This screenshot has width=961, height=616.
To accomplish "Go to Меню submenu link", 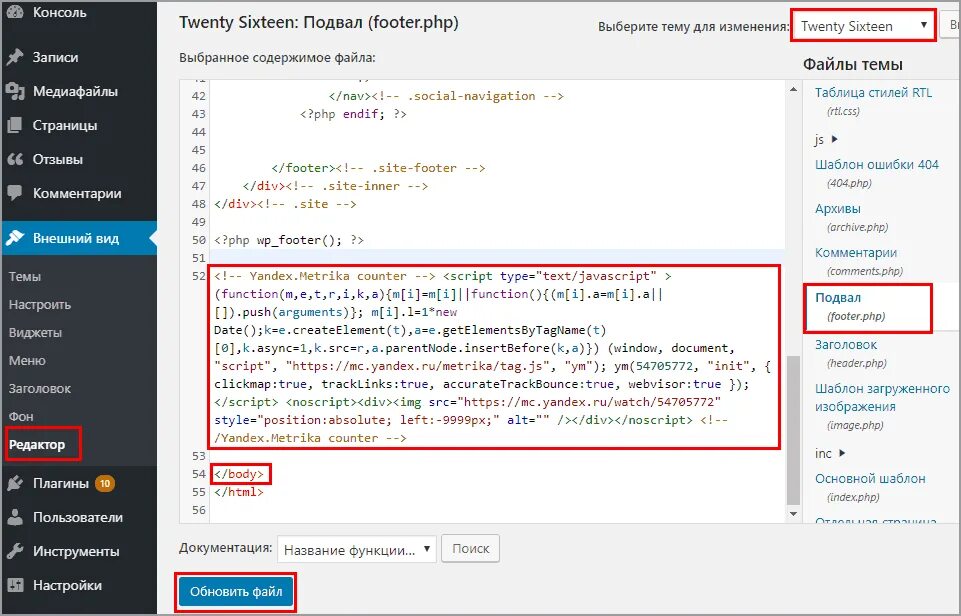I will [27, 360].
